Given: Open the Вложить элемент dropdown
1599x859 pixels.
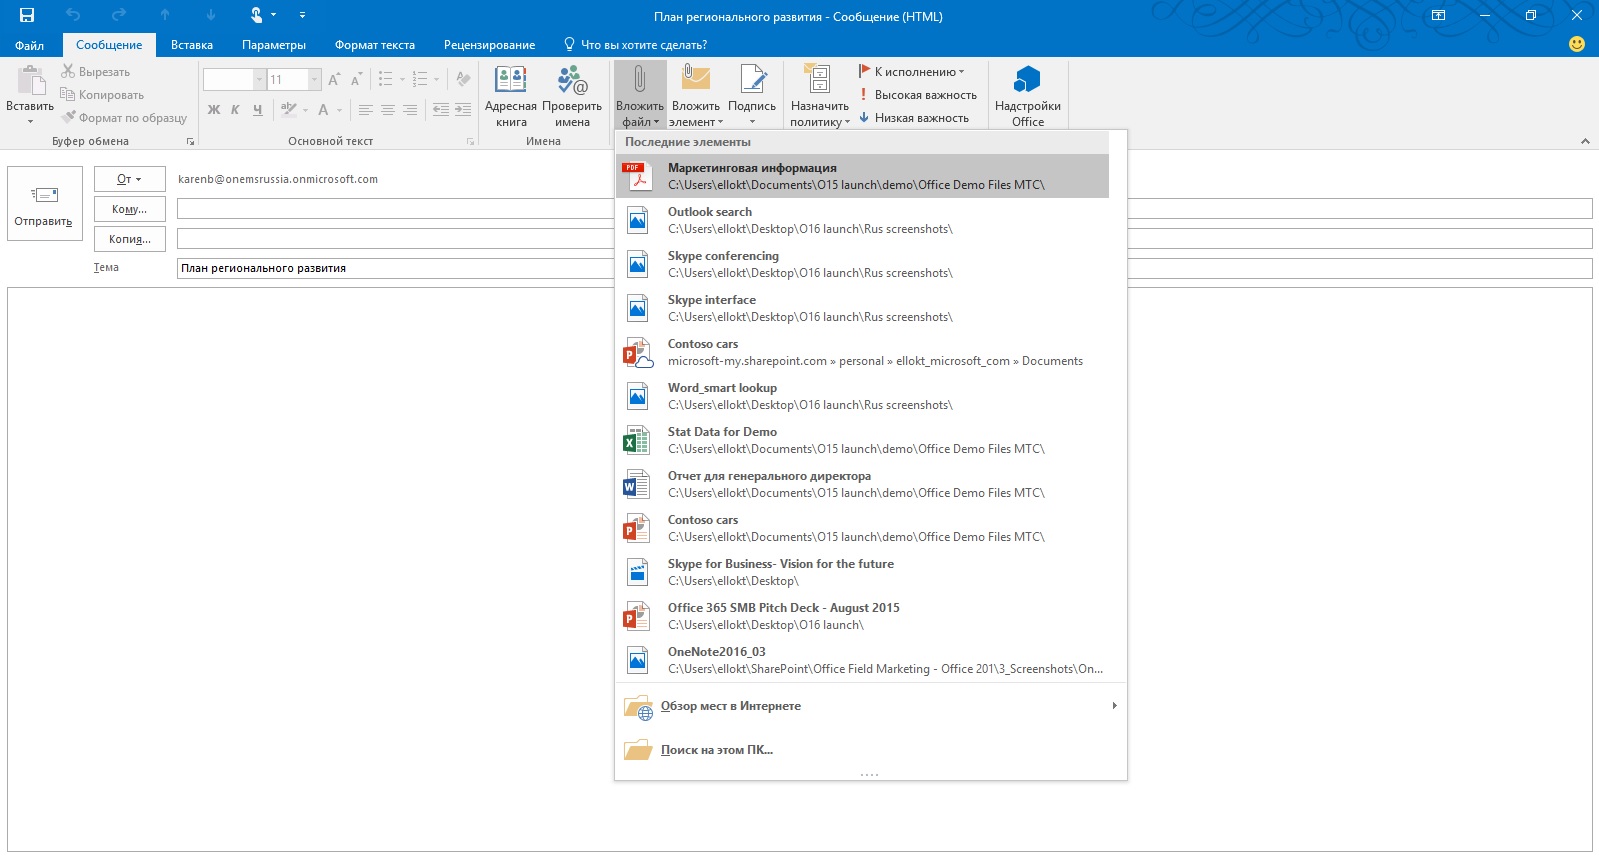Looking at the screenshot, I should point(696,96).
